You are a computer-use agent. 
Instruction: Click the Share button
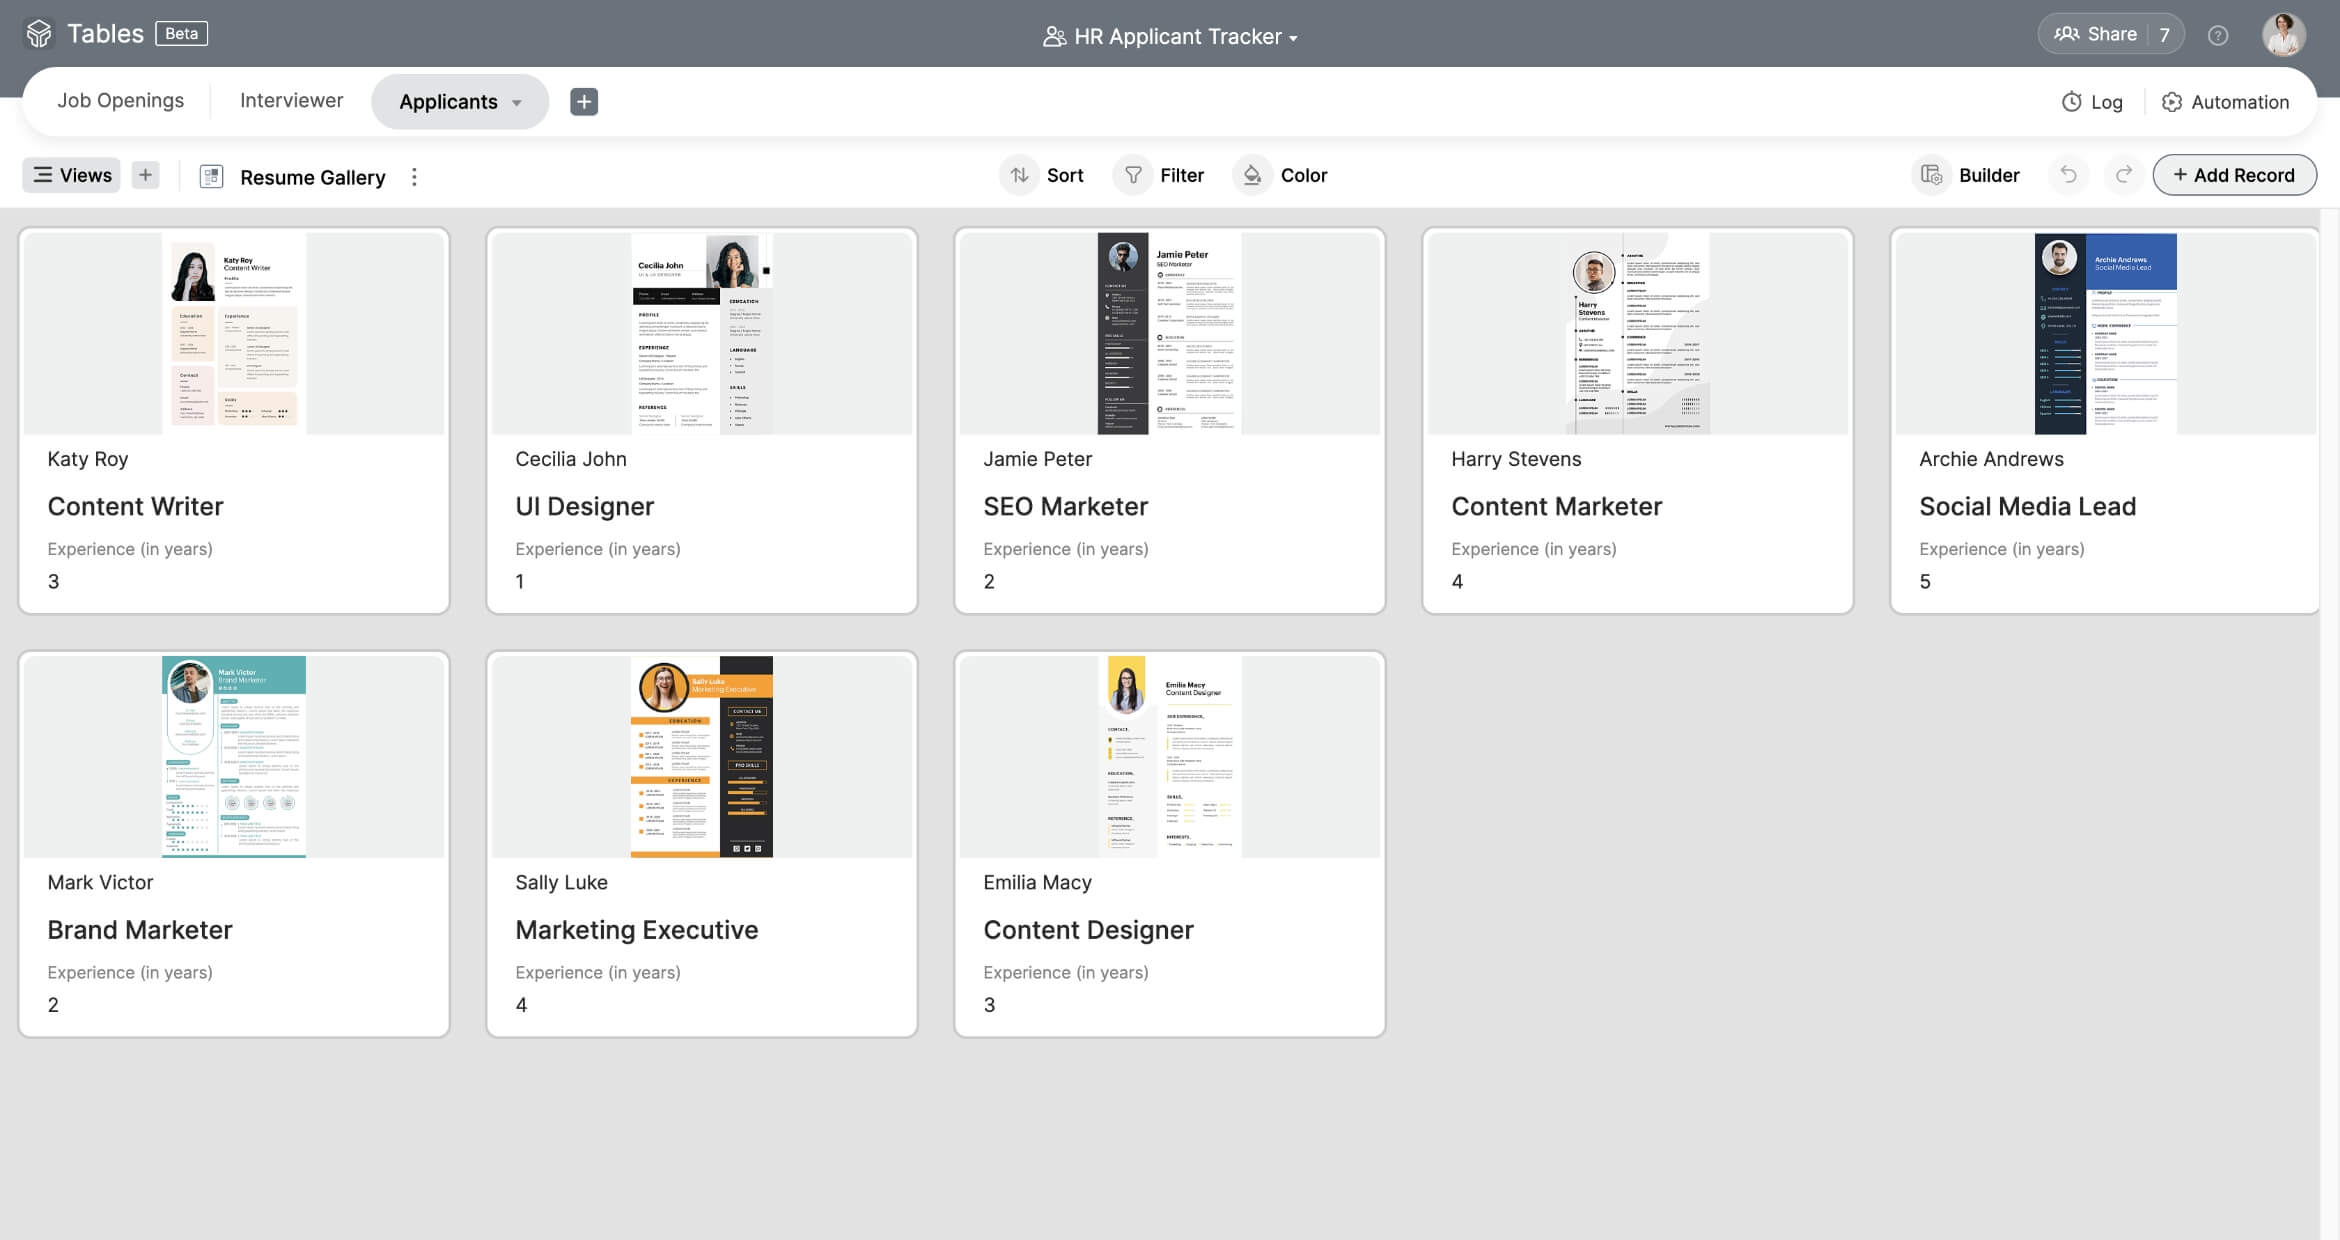(2096, 34)
